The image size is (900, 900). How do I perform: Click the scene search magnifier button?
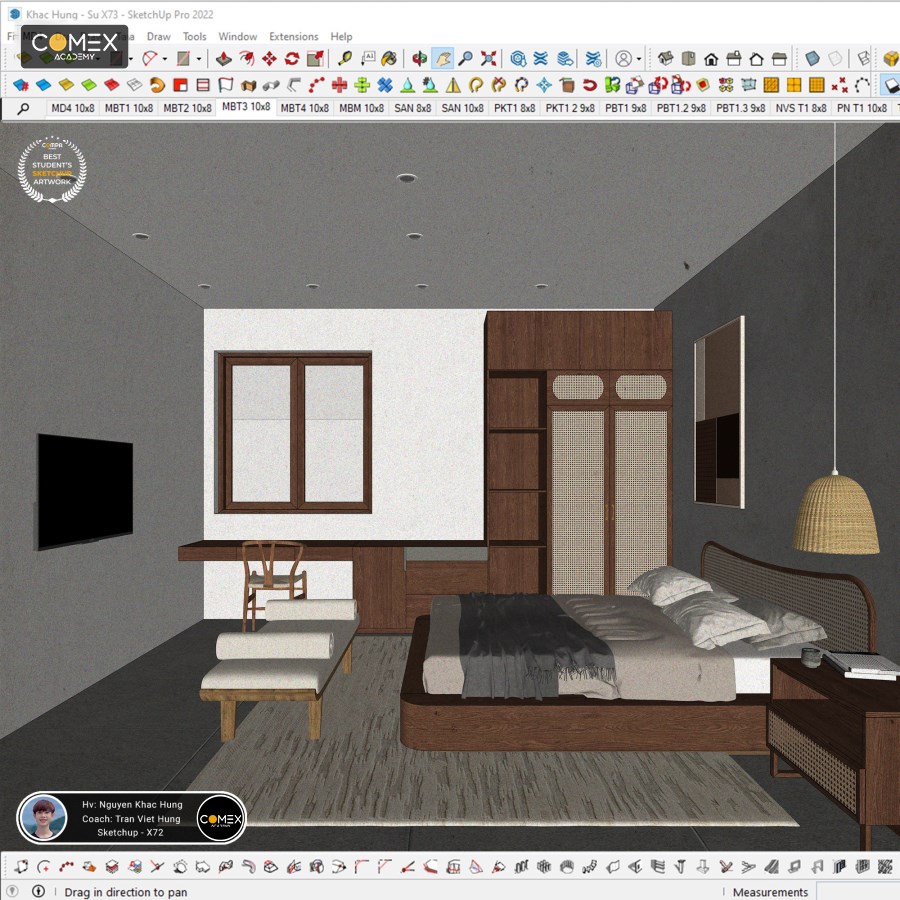click(24, 108)
